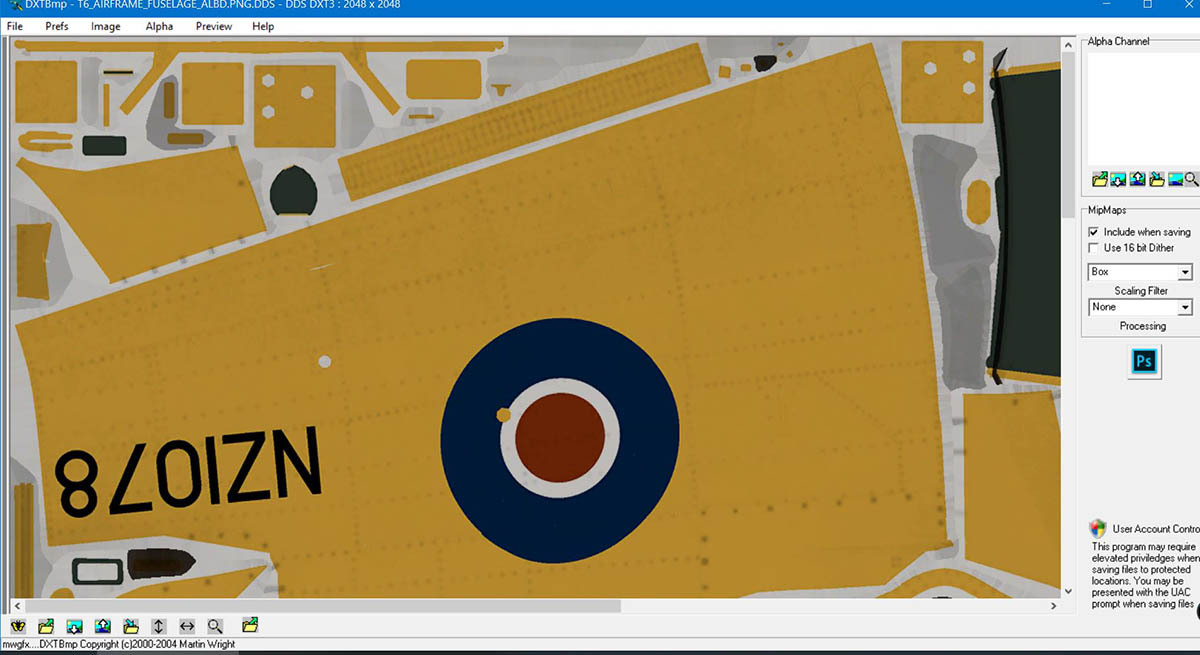Viewport: 1200px width, 655px height.
Task: Click the picture with down arrow in bottom toolbar
Action: tap(74, 626)
